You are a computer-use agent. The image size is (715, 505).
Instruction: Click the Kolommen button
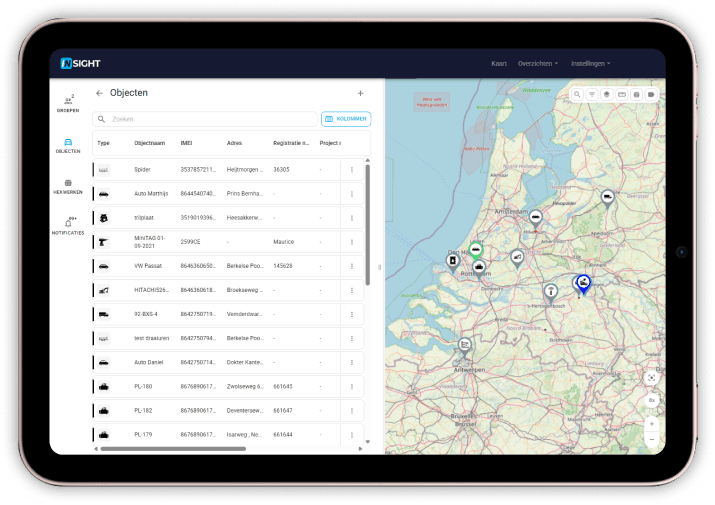coord(346,118)
